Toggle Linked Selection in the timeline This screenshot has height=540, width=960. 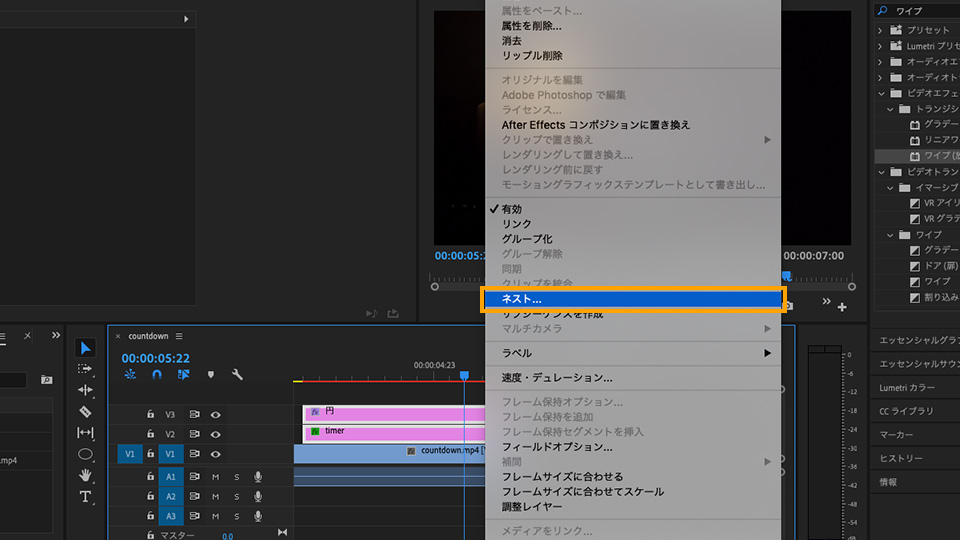(x=183, y=374)
